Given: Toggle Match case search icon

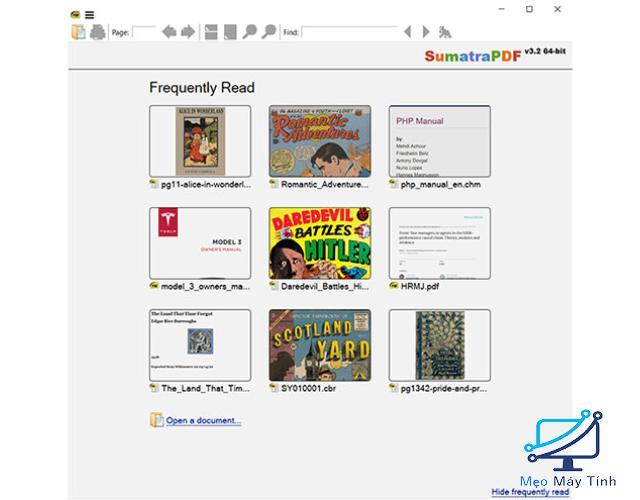Looking at the screenshot, I should [x=445, y=32].
